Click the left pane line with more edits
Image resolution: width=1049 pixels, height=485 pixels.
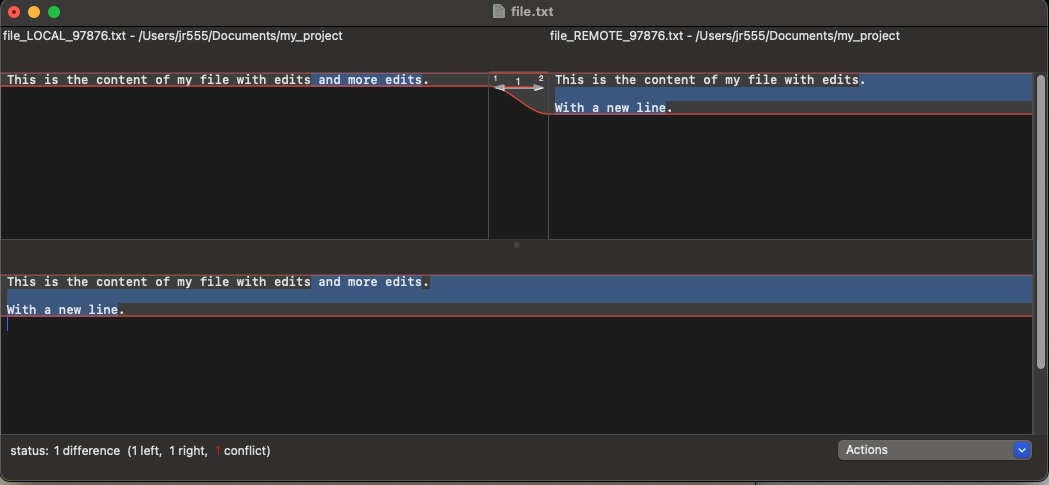point(217,80)
